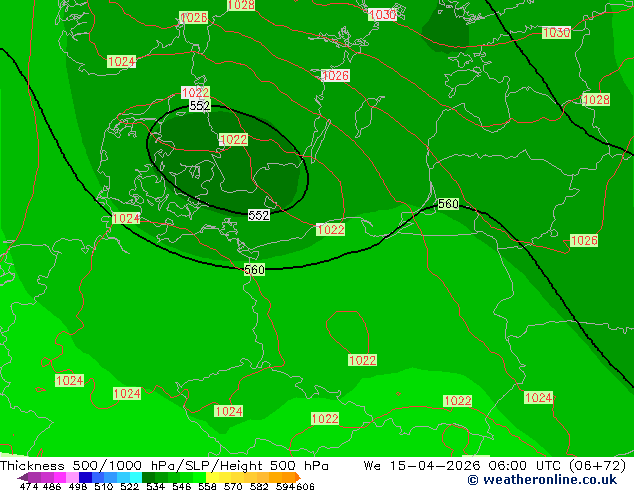Screen dimensions: 634x490
Task: Click the 1030 label near the top-right corner
Action: pyautogui.click(x=556, y=32)
